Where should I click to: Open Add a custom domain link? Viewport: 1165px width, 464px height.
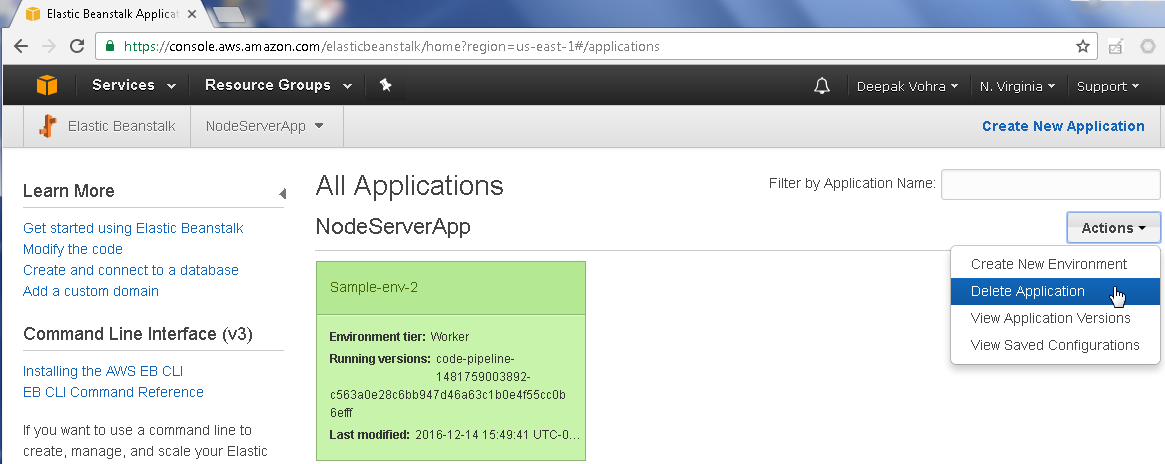[91, 291]
